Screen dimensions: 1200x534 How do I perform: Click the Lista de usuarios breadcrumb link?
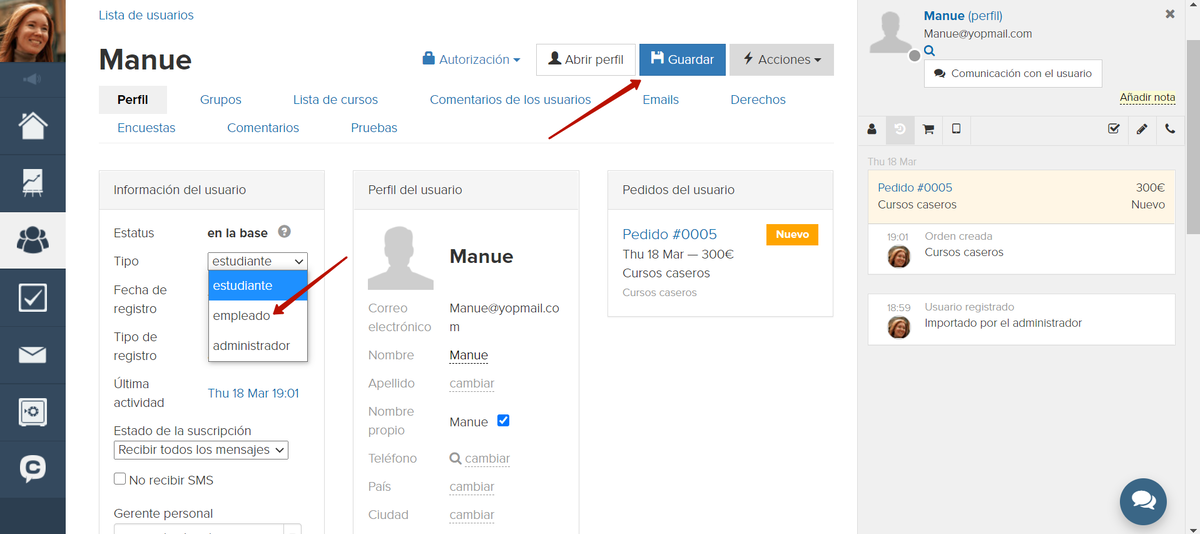click(146, 15)
